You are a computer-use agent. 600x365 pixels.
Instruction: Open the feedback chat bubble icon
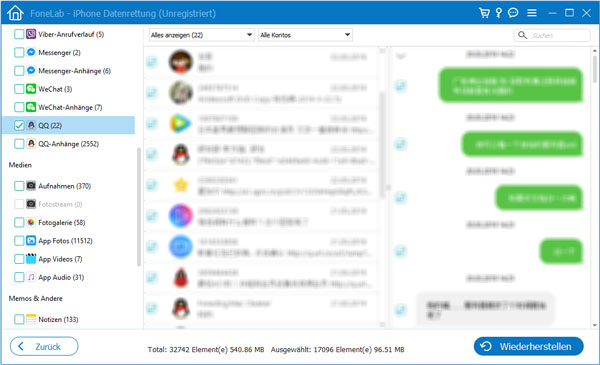513,13
